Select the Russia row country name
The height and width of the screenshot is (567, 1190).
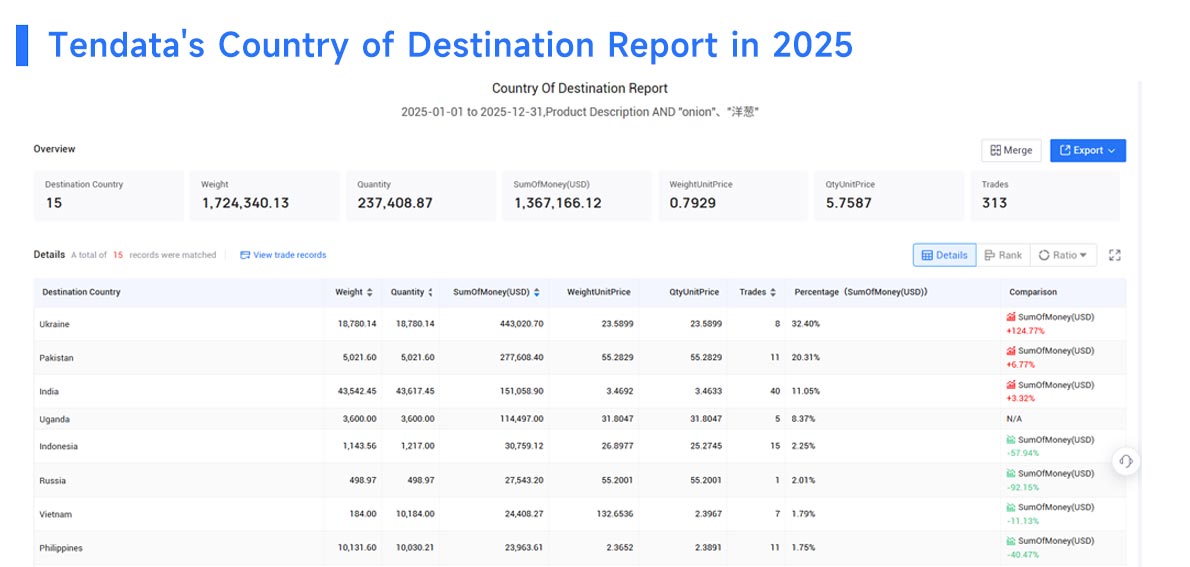coord(52,480)
